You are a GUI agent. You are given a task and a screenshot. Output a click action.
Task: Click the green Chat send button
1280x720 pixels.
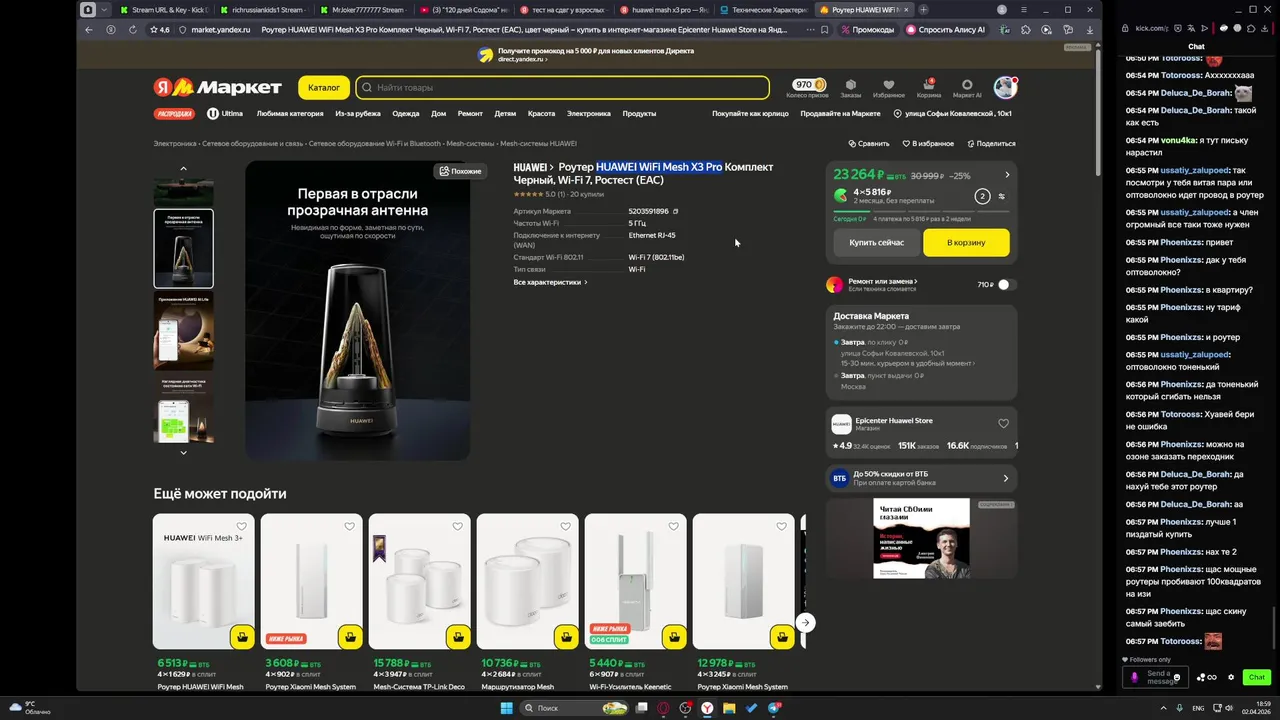[1257, 677]
